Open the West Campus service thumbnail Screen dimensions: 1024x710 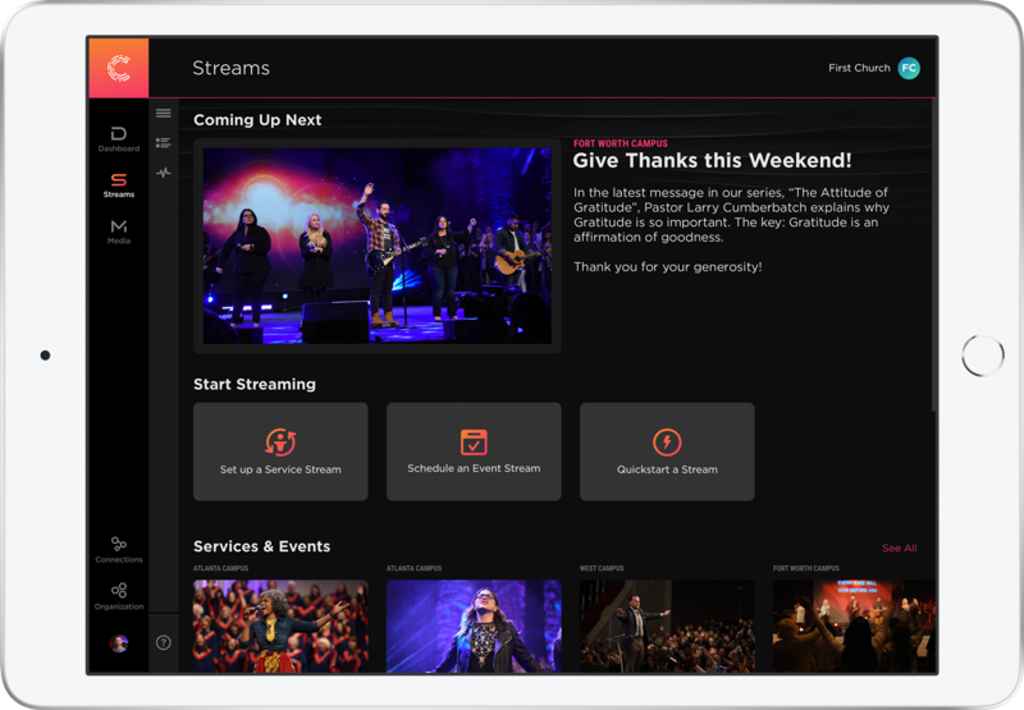[x=667, y=626]
